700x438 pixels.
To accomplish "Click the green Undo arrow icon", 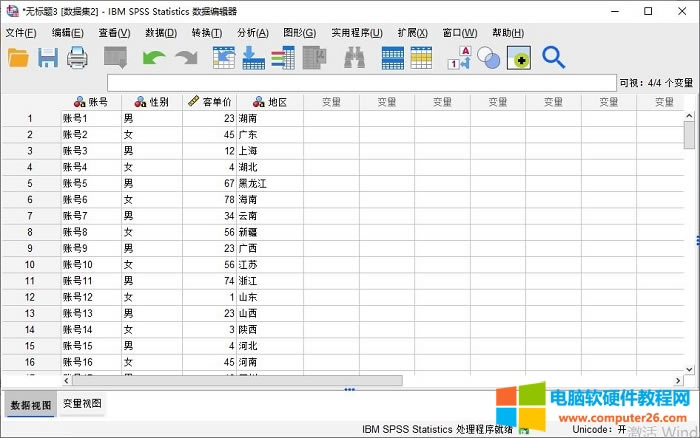I will coord(153,58).
